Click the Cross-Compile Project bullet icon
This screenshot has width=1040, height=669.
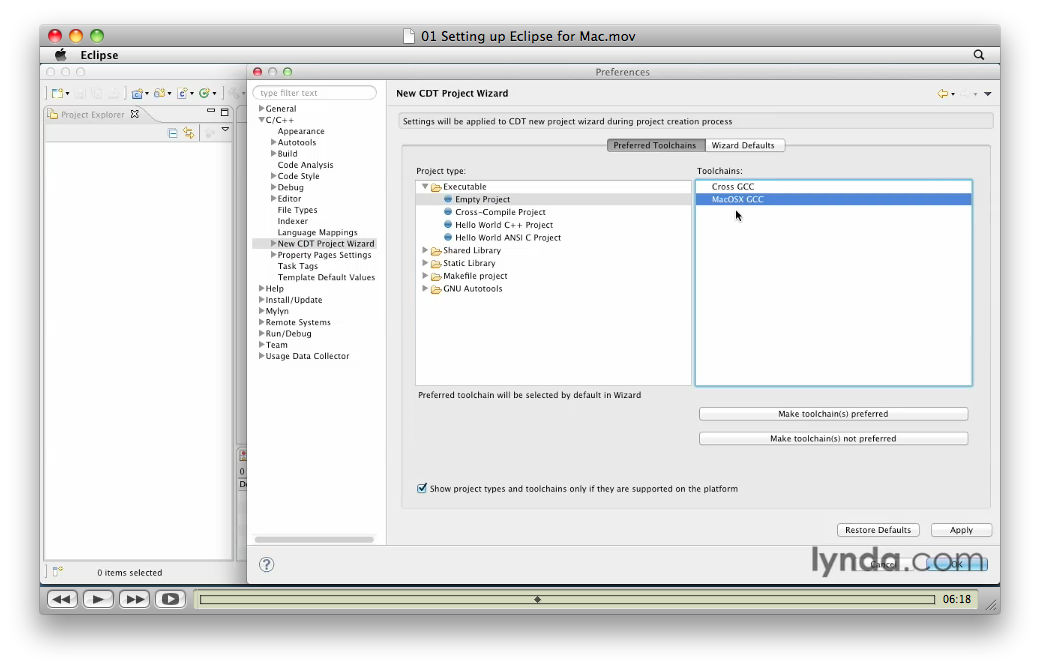pyautogui.click(x=448, y=212)
